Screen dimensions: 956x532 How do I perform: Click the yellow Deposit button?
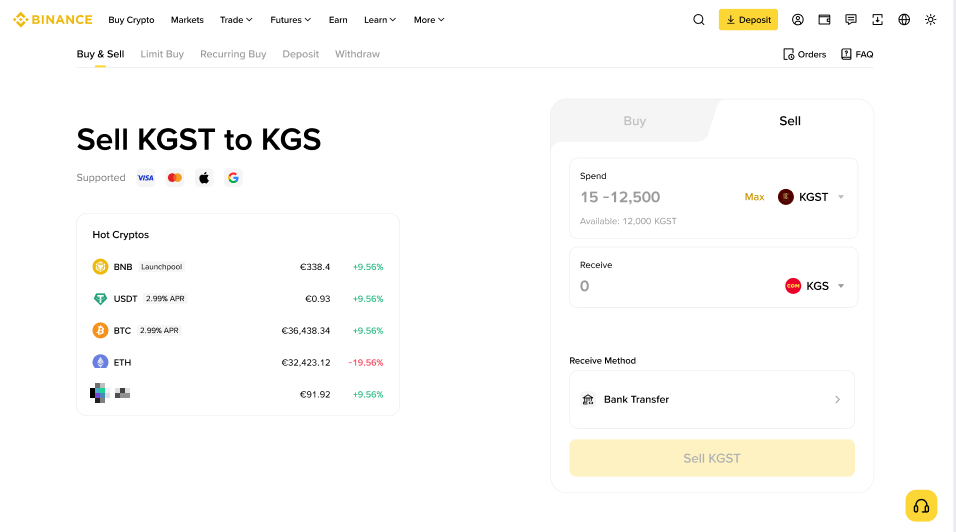click(x=748, y=20)
